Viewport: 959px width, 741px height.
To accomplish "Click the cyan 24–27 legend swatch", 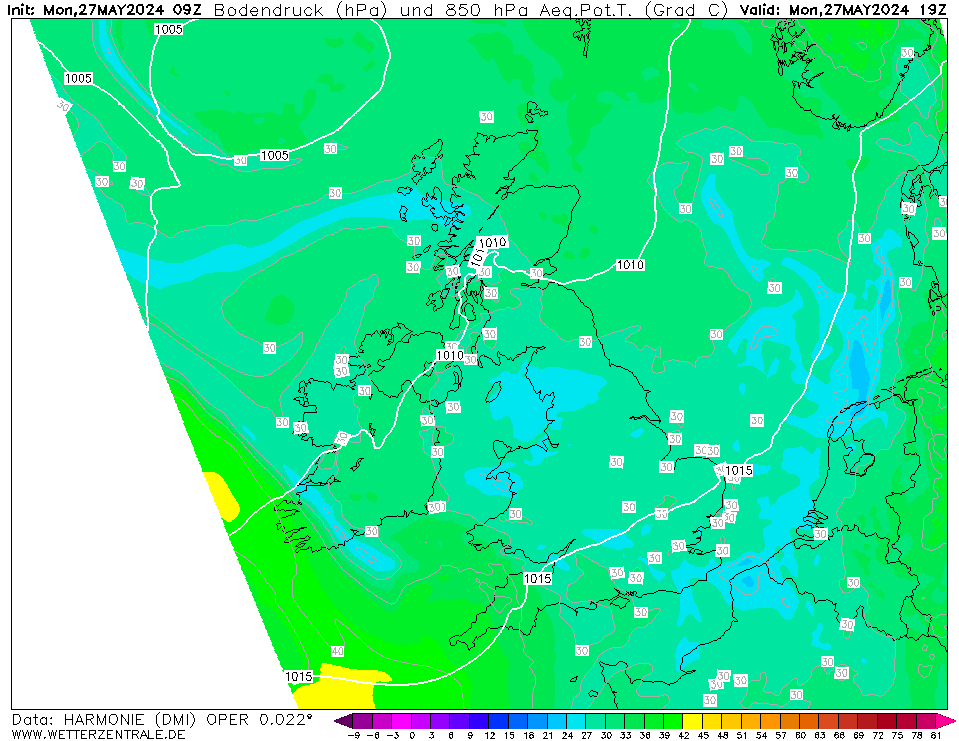I will (577, 720).
